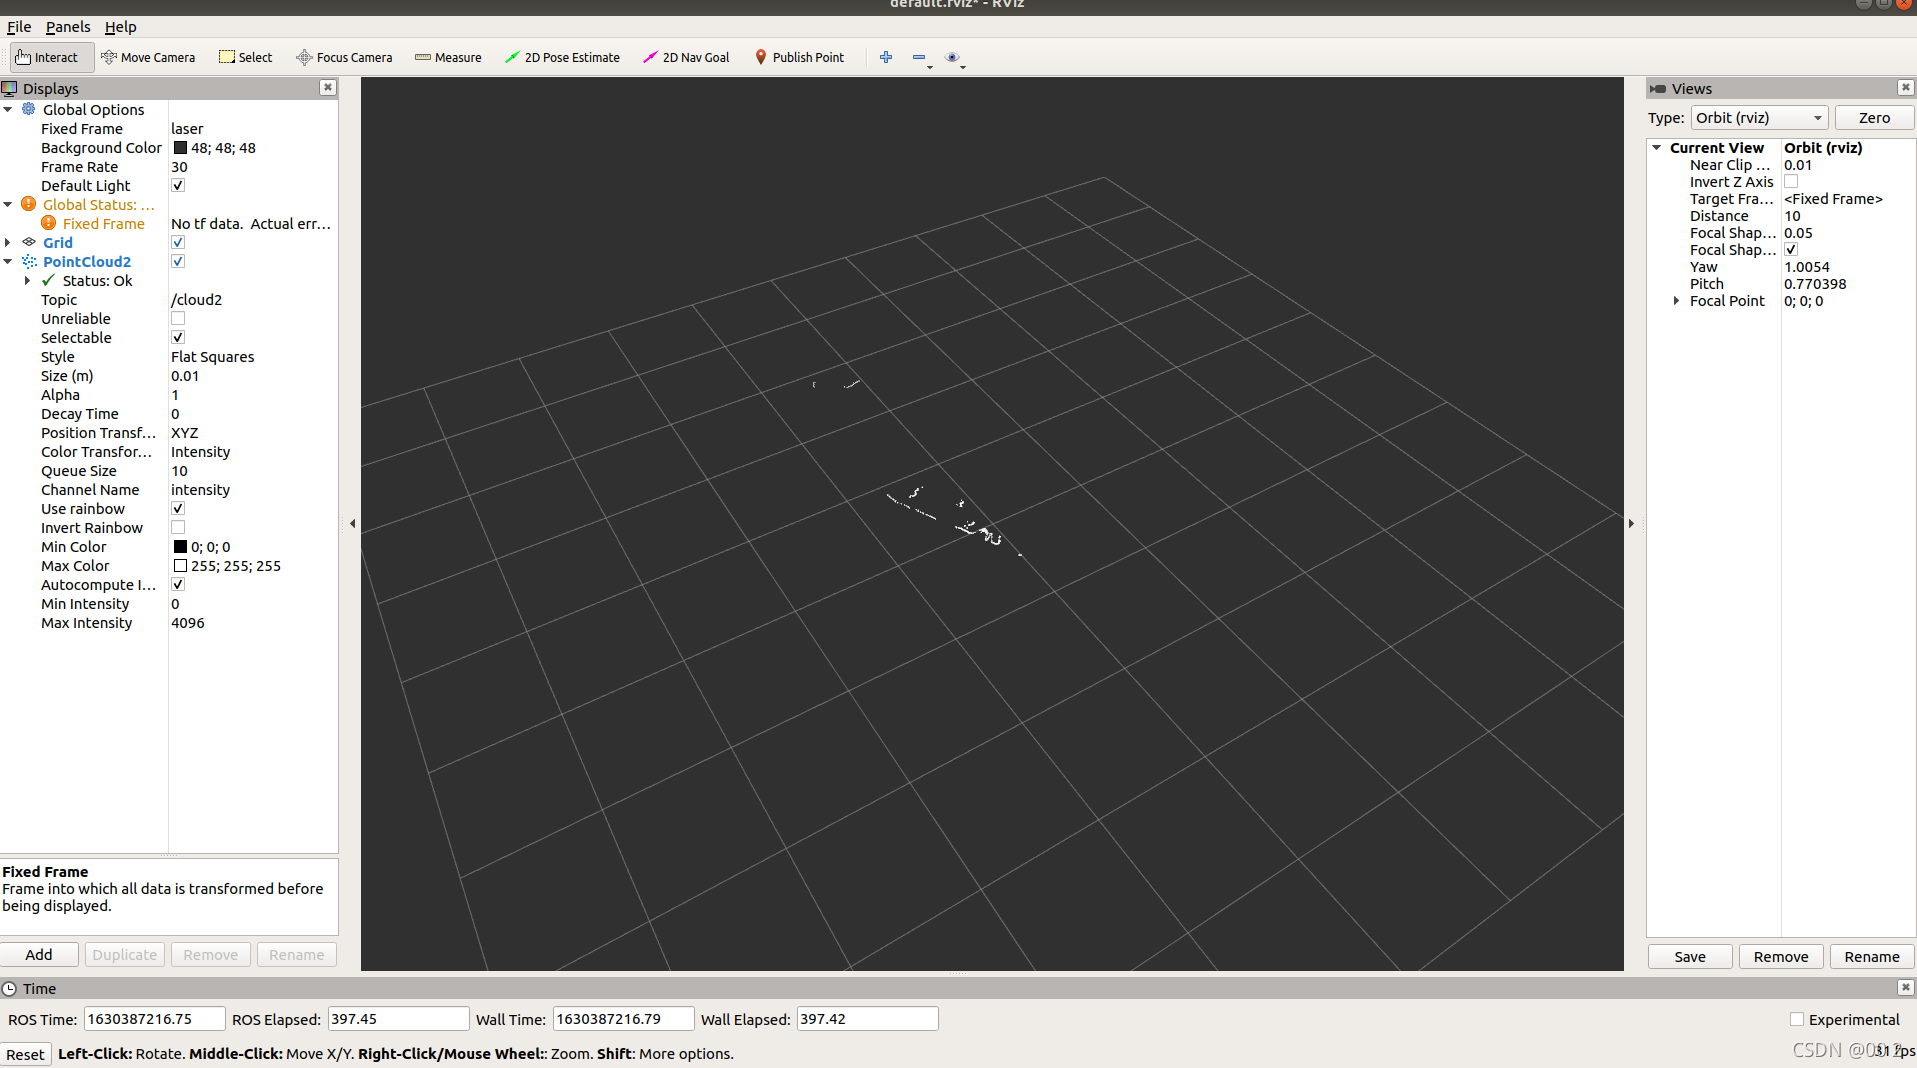Click the Background Color swatch
Image resolution: width=1917 pixels, height=1068 pixels.
[181, 147]
